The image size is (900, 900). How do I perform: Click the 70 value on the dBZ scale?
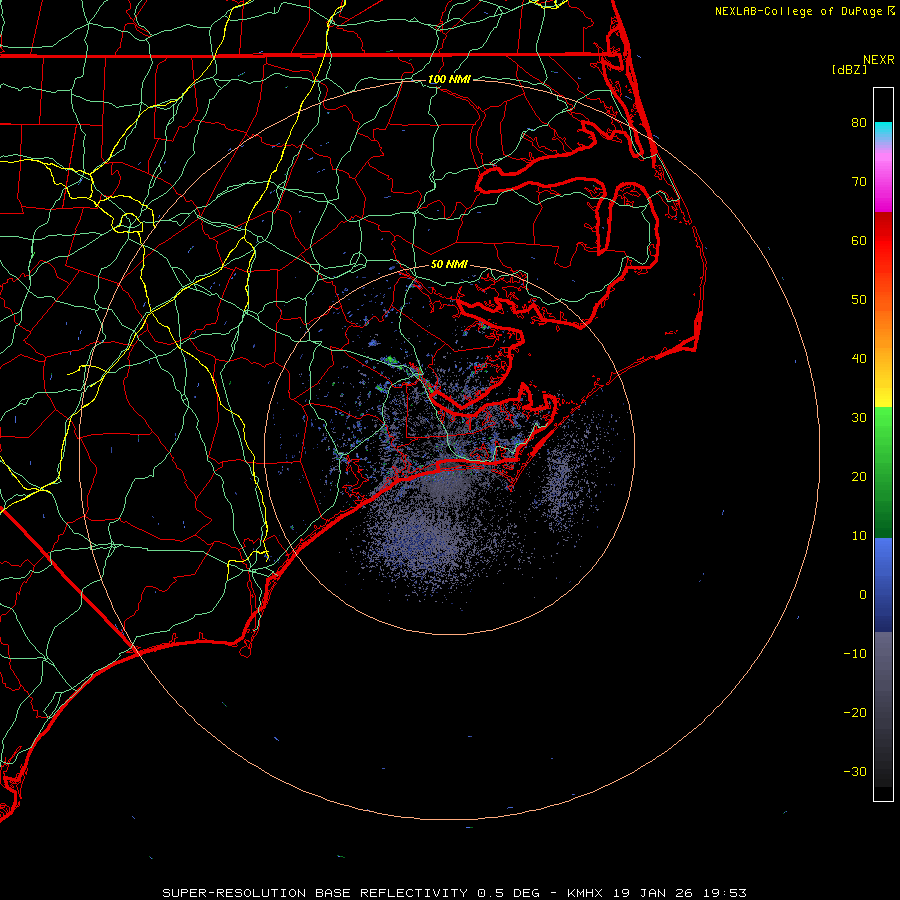(x=859, y=182)
